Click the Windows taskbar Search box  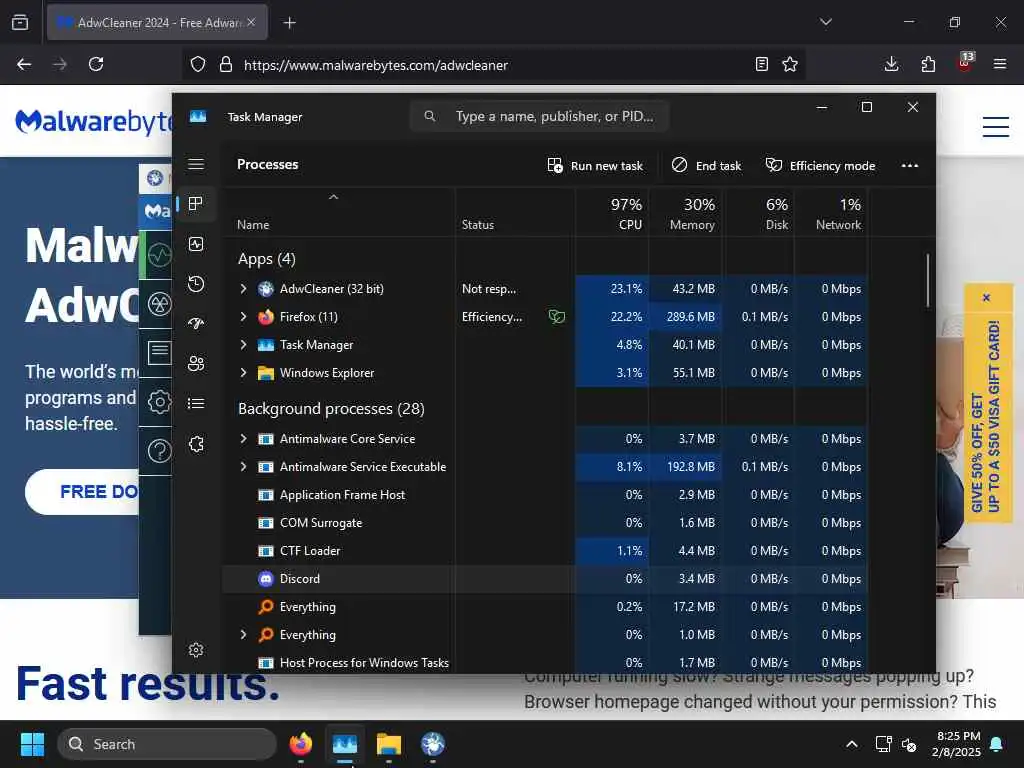167,744
